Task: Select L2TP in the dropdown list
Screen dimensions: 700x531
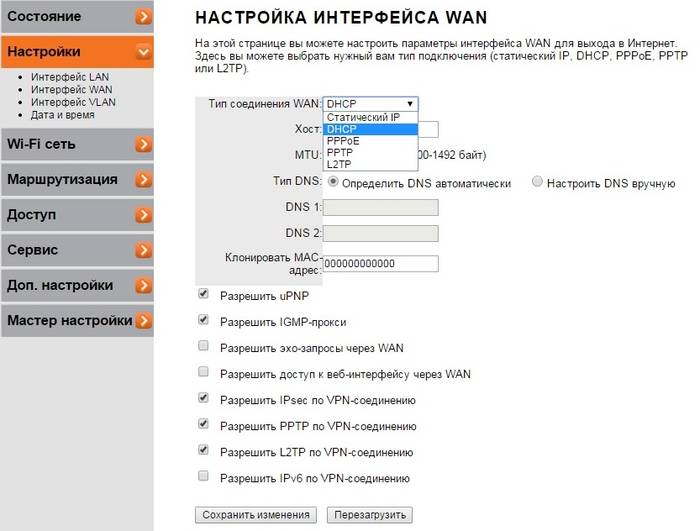Action: coord(339,163)
